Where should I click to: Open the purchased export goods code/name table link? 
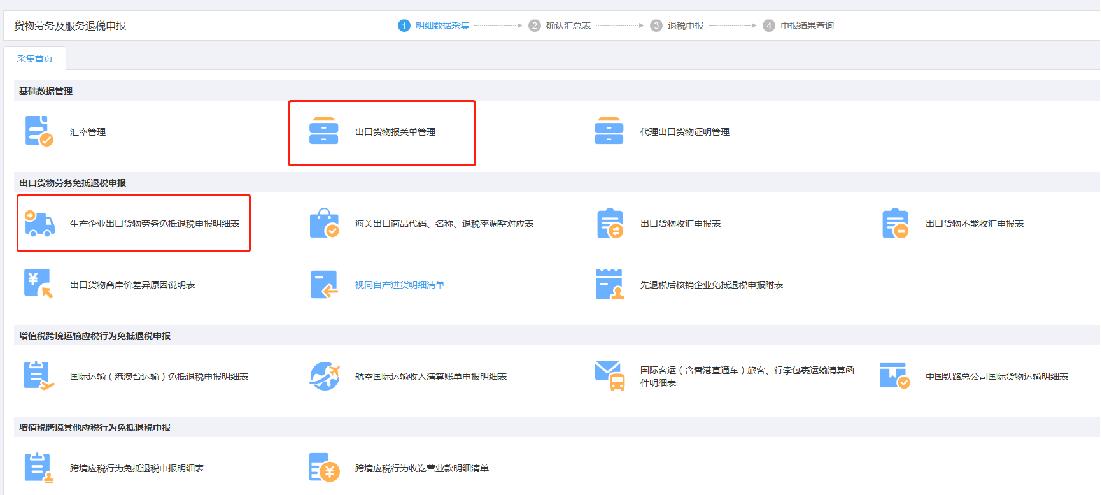[444, 224]
